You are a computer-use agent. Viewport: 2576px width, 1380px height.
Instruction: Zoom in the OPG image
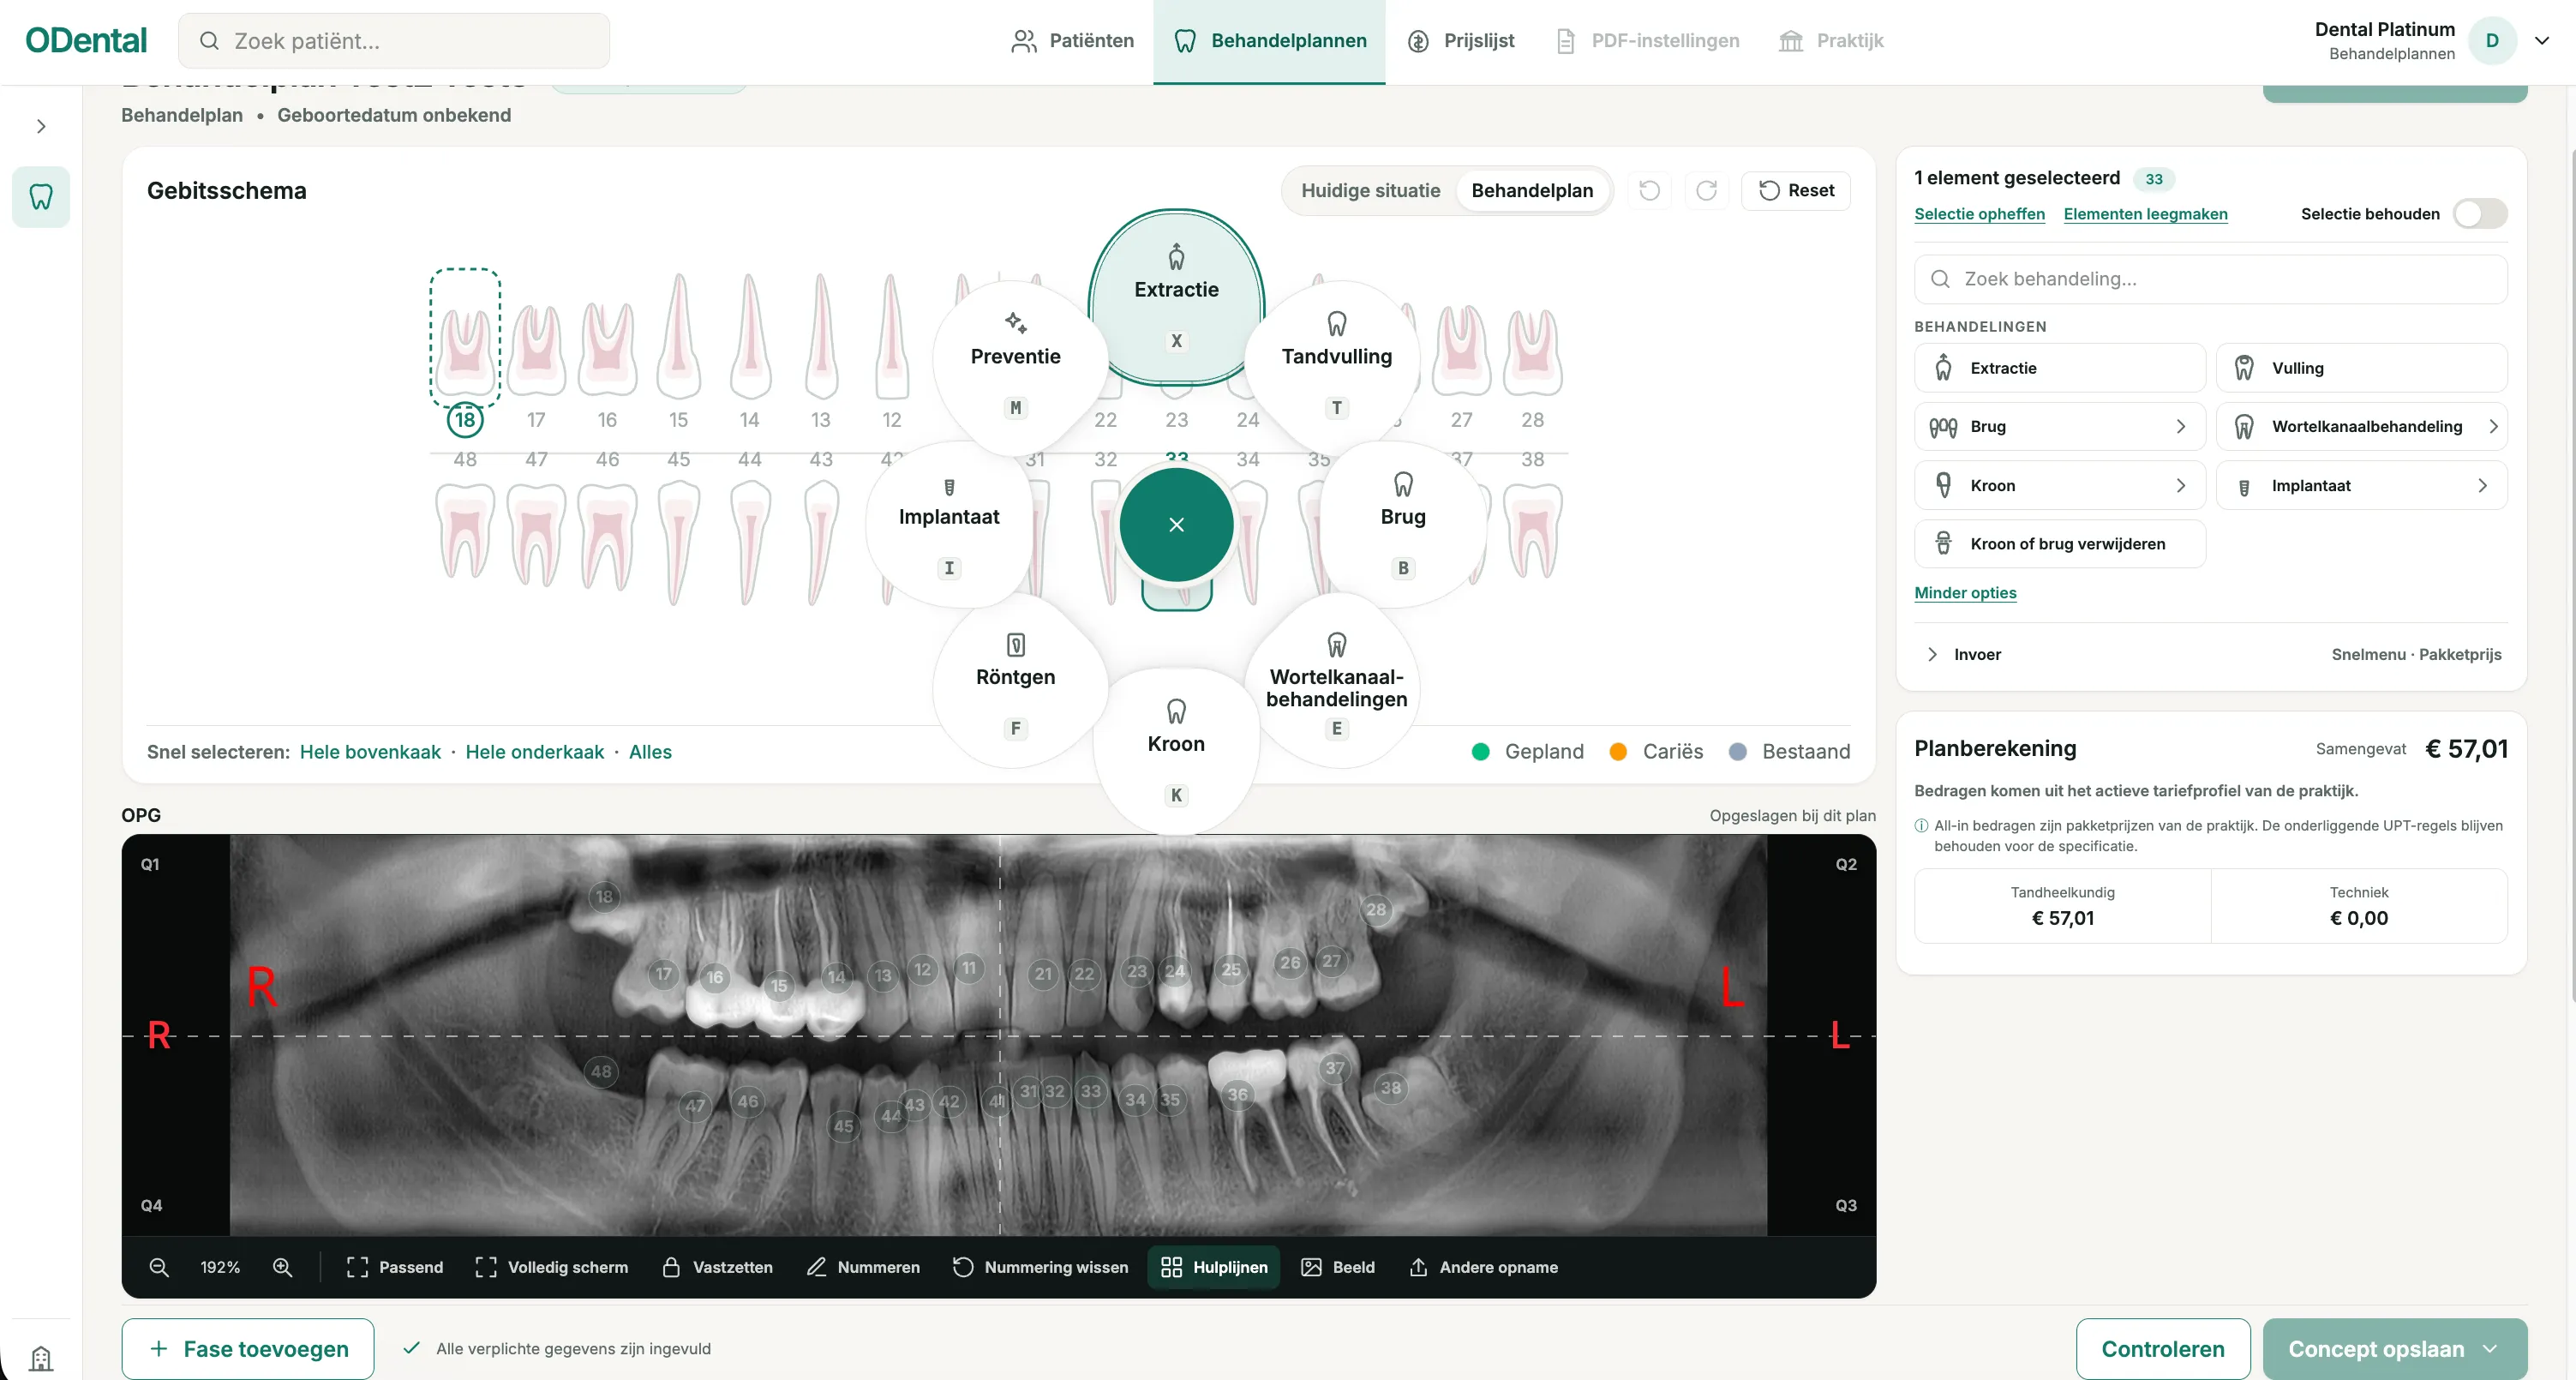pyautogui.click(x=282, y=1267)
